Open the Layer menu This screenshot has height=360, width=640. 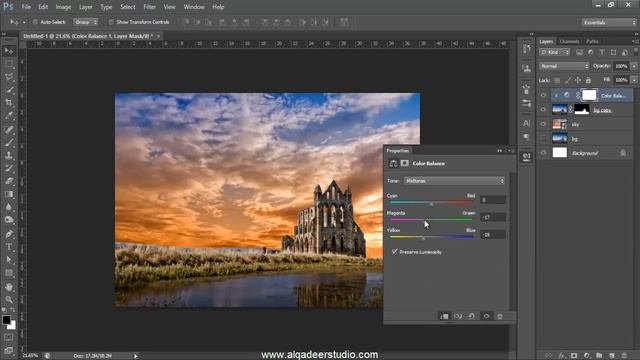point(85,7)
